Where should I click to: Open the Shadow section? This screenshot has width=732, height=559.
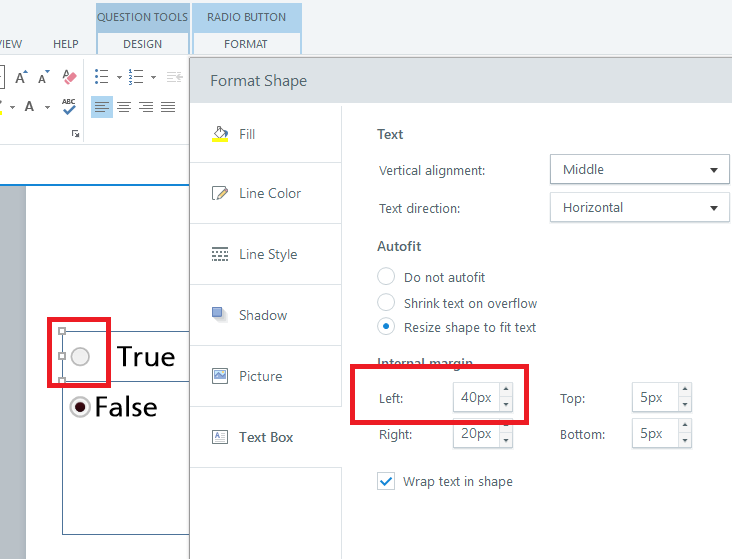[265, 315]
